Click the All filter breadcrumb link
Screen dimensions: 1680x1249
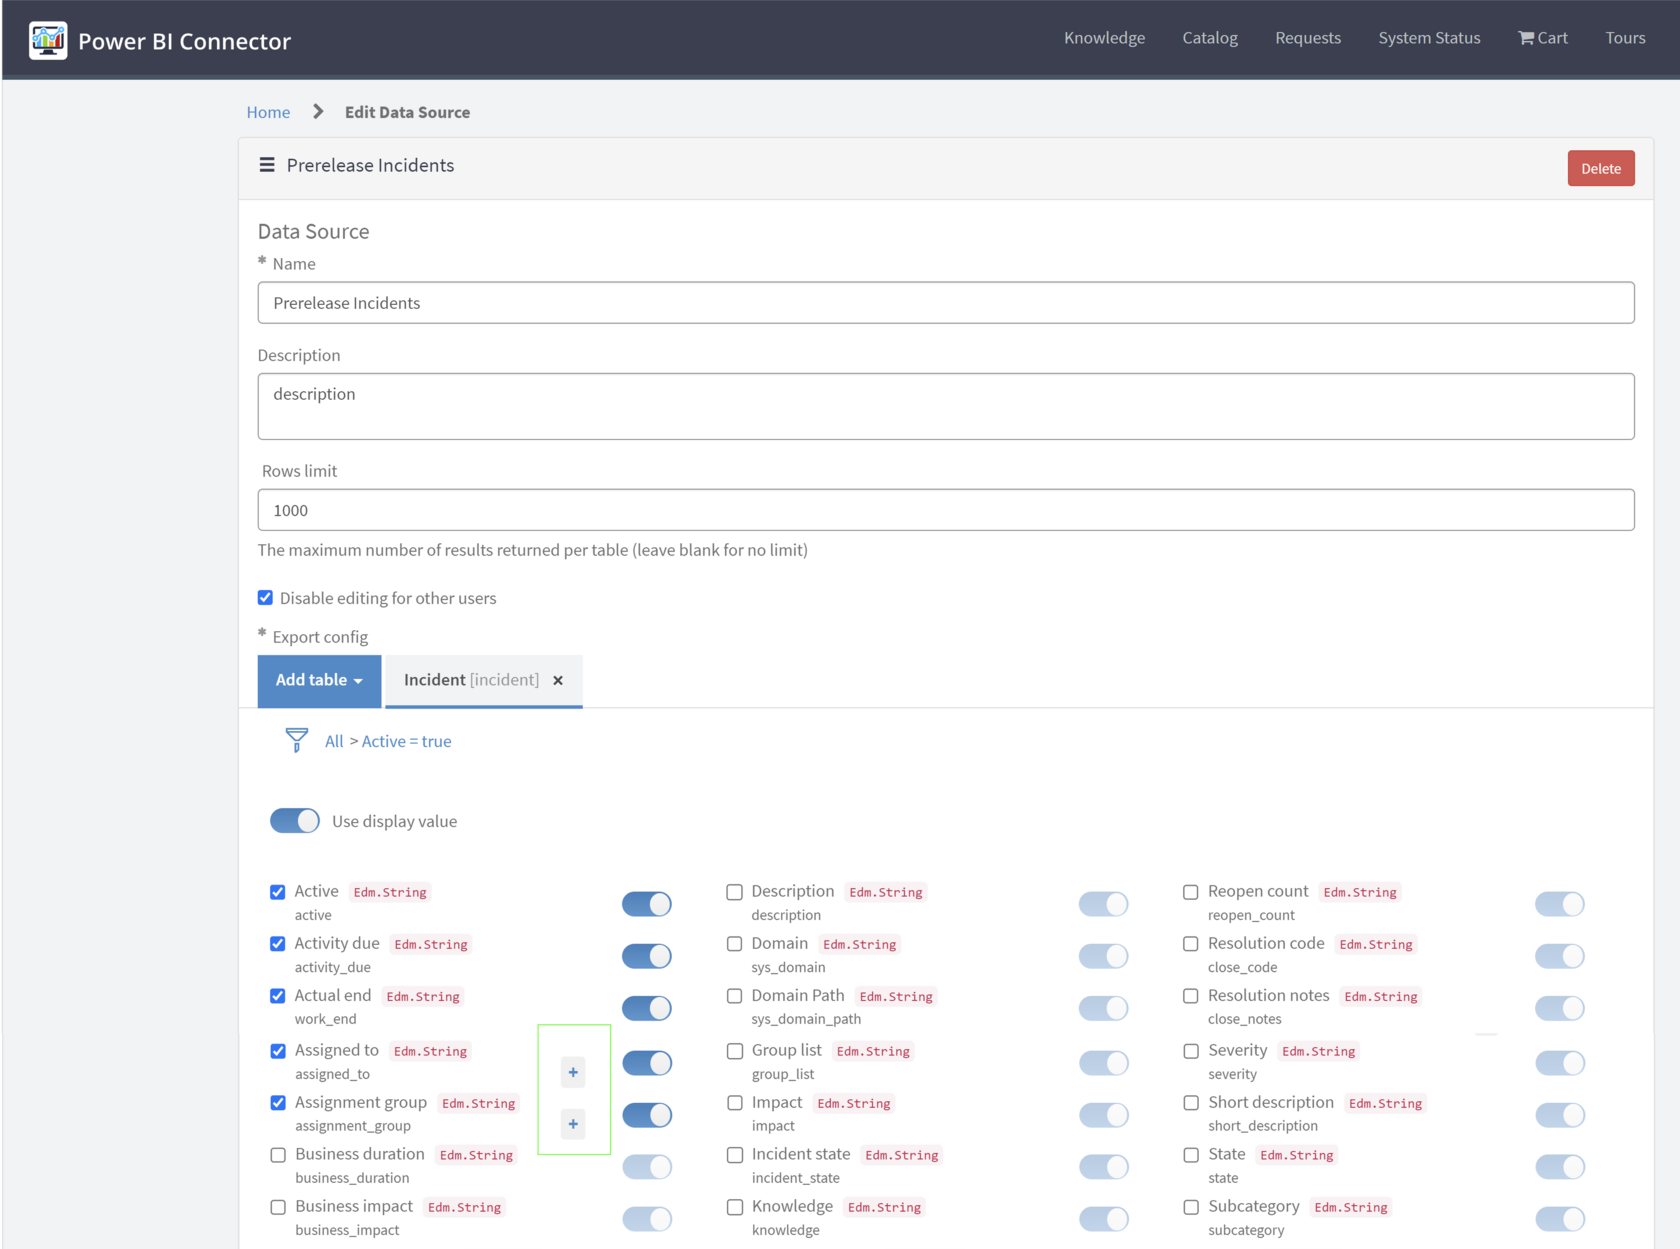334,741
